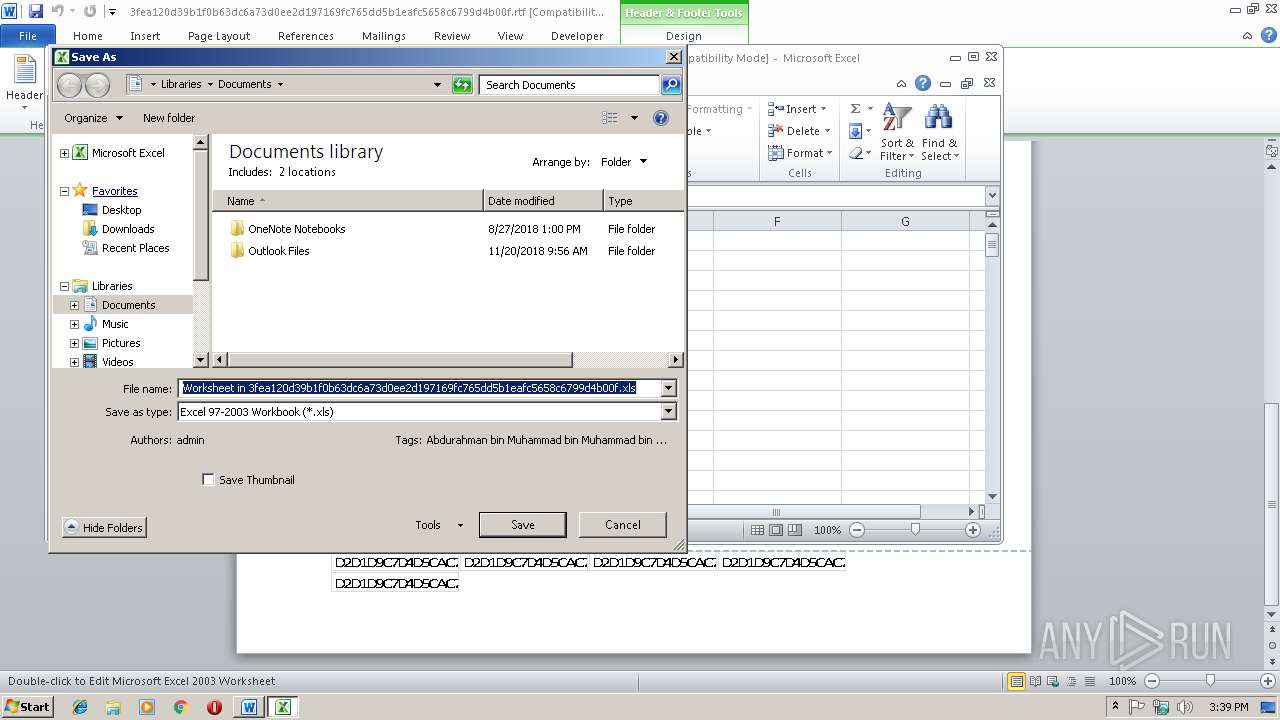Click Word Save icon in Quick Access Toolbar

tap(36, 11)
